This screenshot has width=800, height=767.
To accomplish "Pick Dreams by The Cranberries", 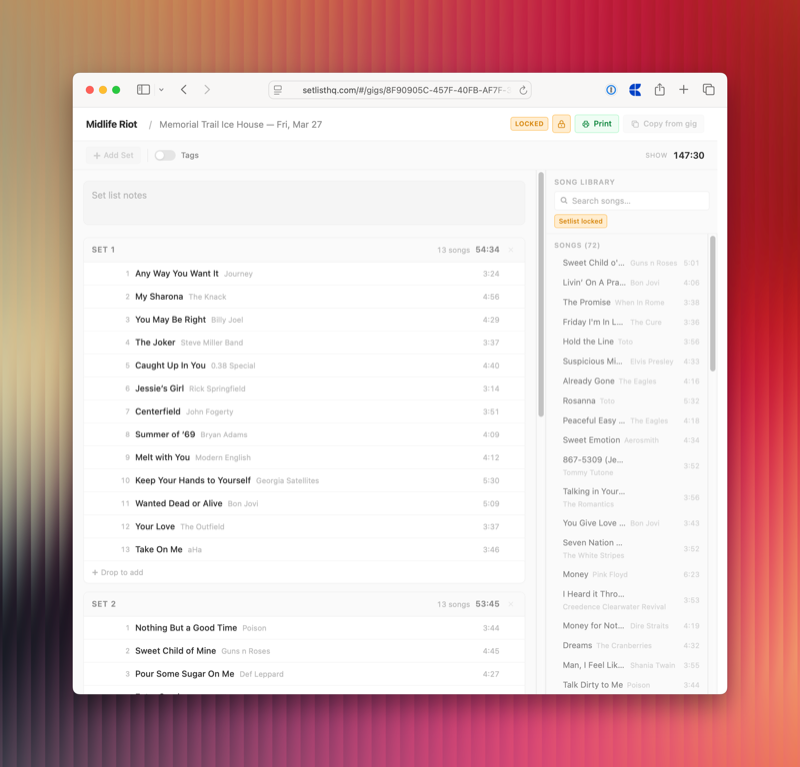I will coord(631,645).
